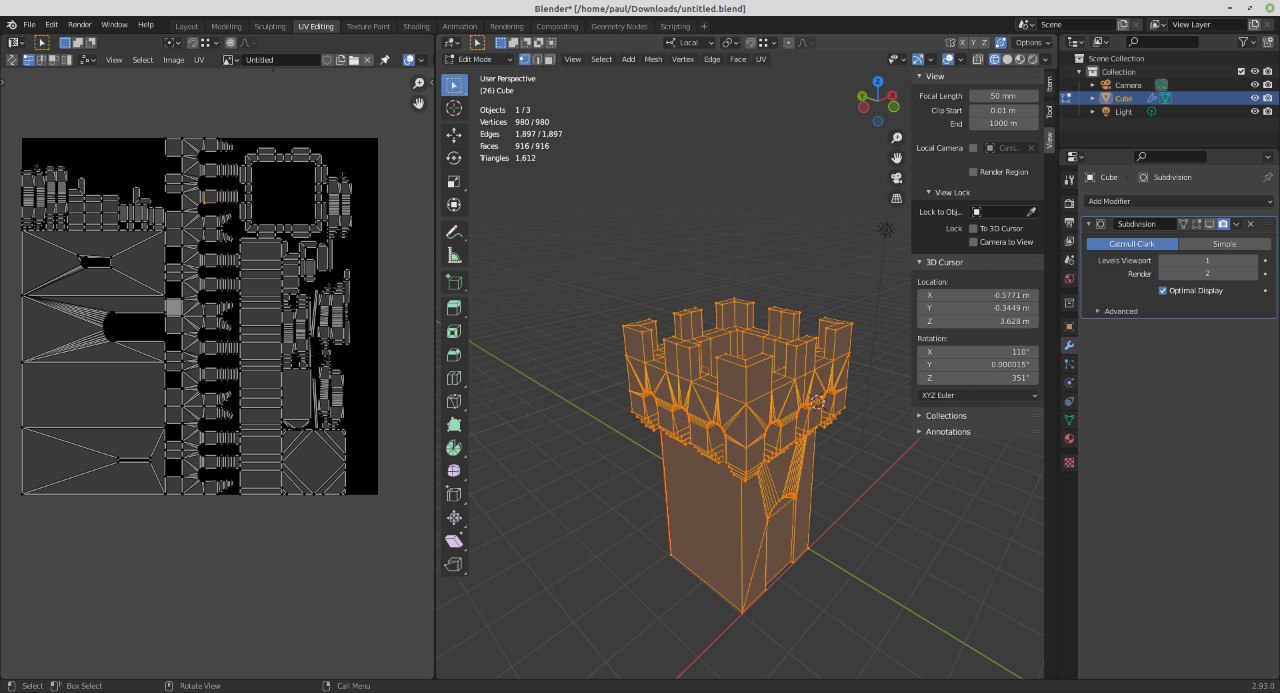
Task: Expand the Annotations panel in sidebar
Action: click(x=947, y=432)
